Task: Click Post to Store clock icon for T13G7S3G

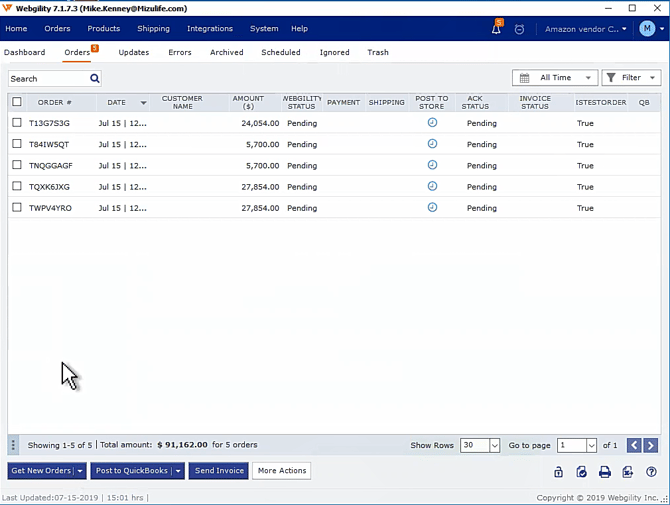Action: [432, 123]
